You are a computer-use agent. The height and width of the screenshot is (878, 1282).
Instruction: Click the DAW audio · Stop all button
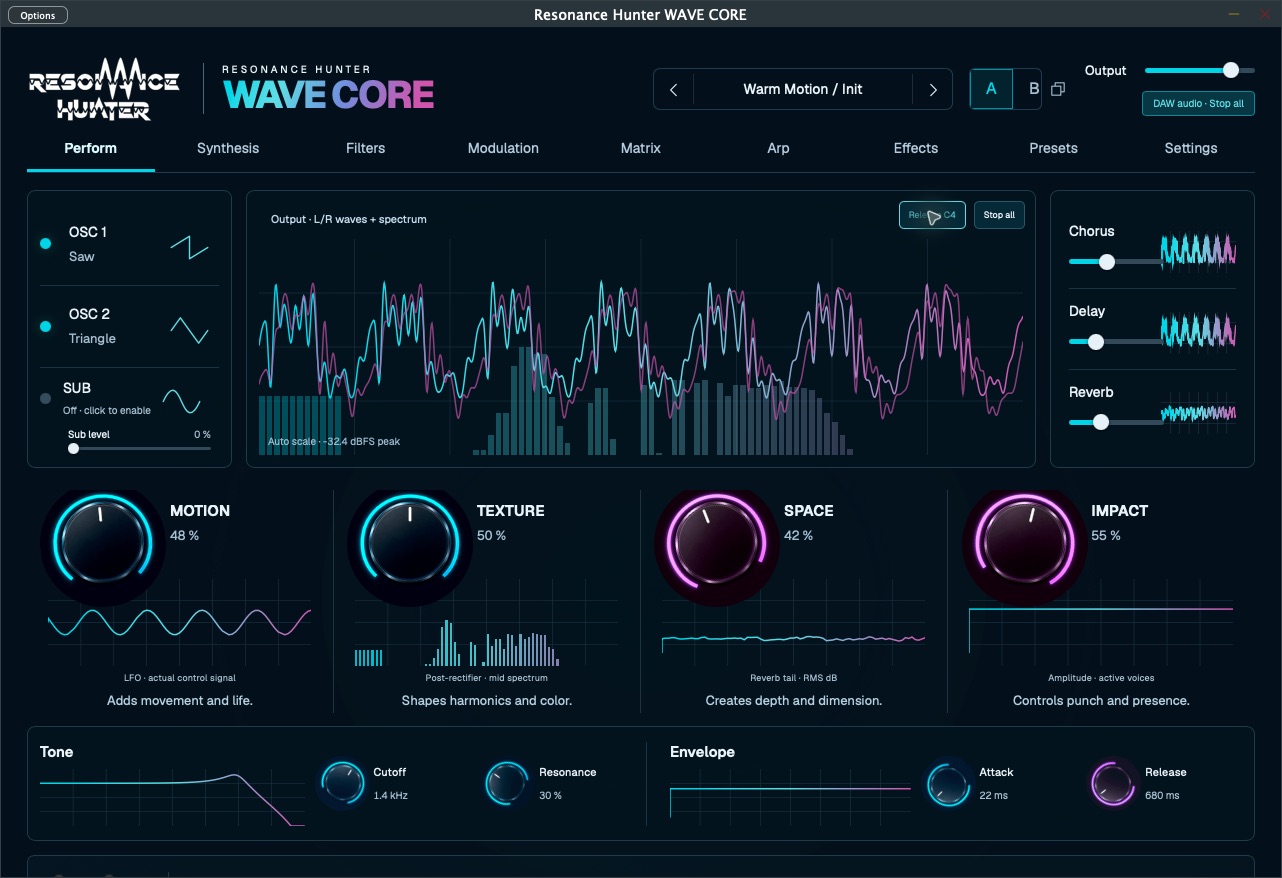(x=1198, y=104)
